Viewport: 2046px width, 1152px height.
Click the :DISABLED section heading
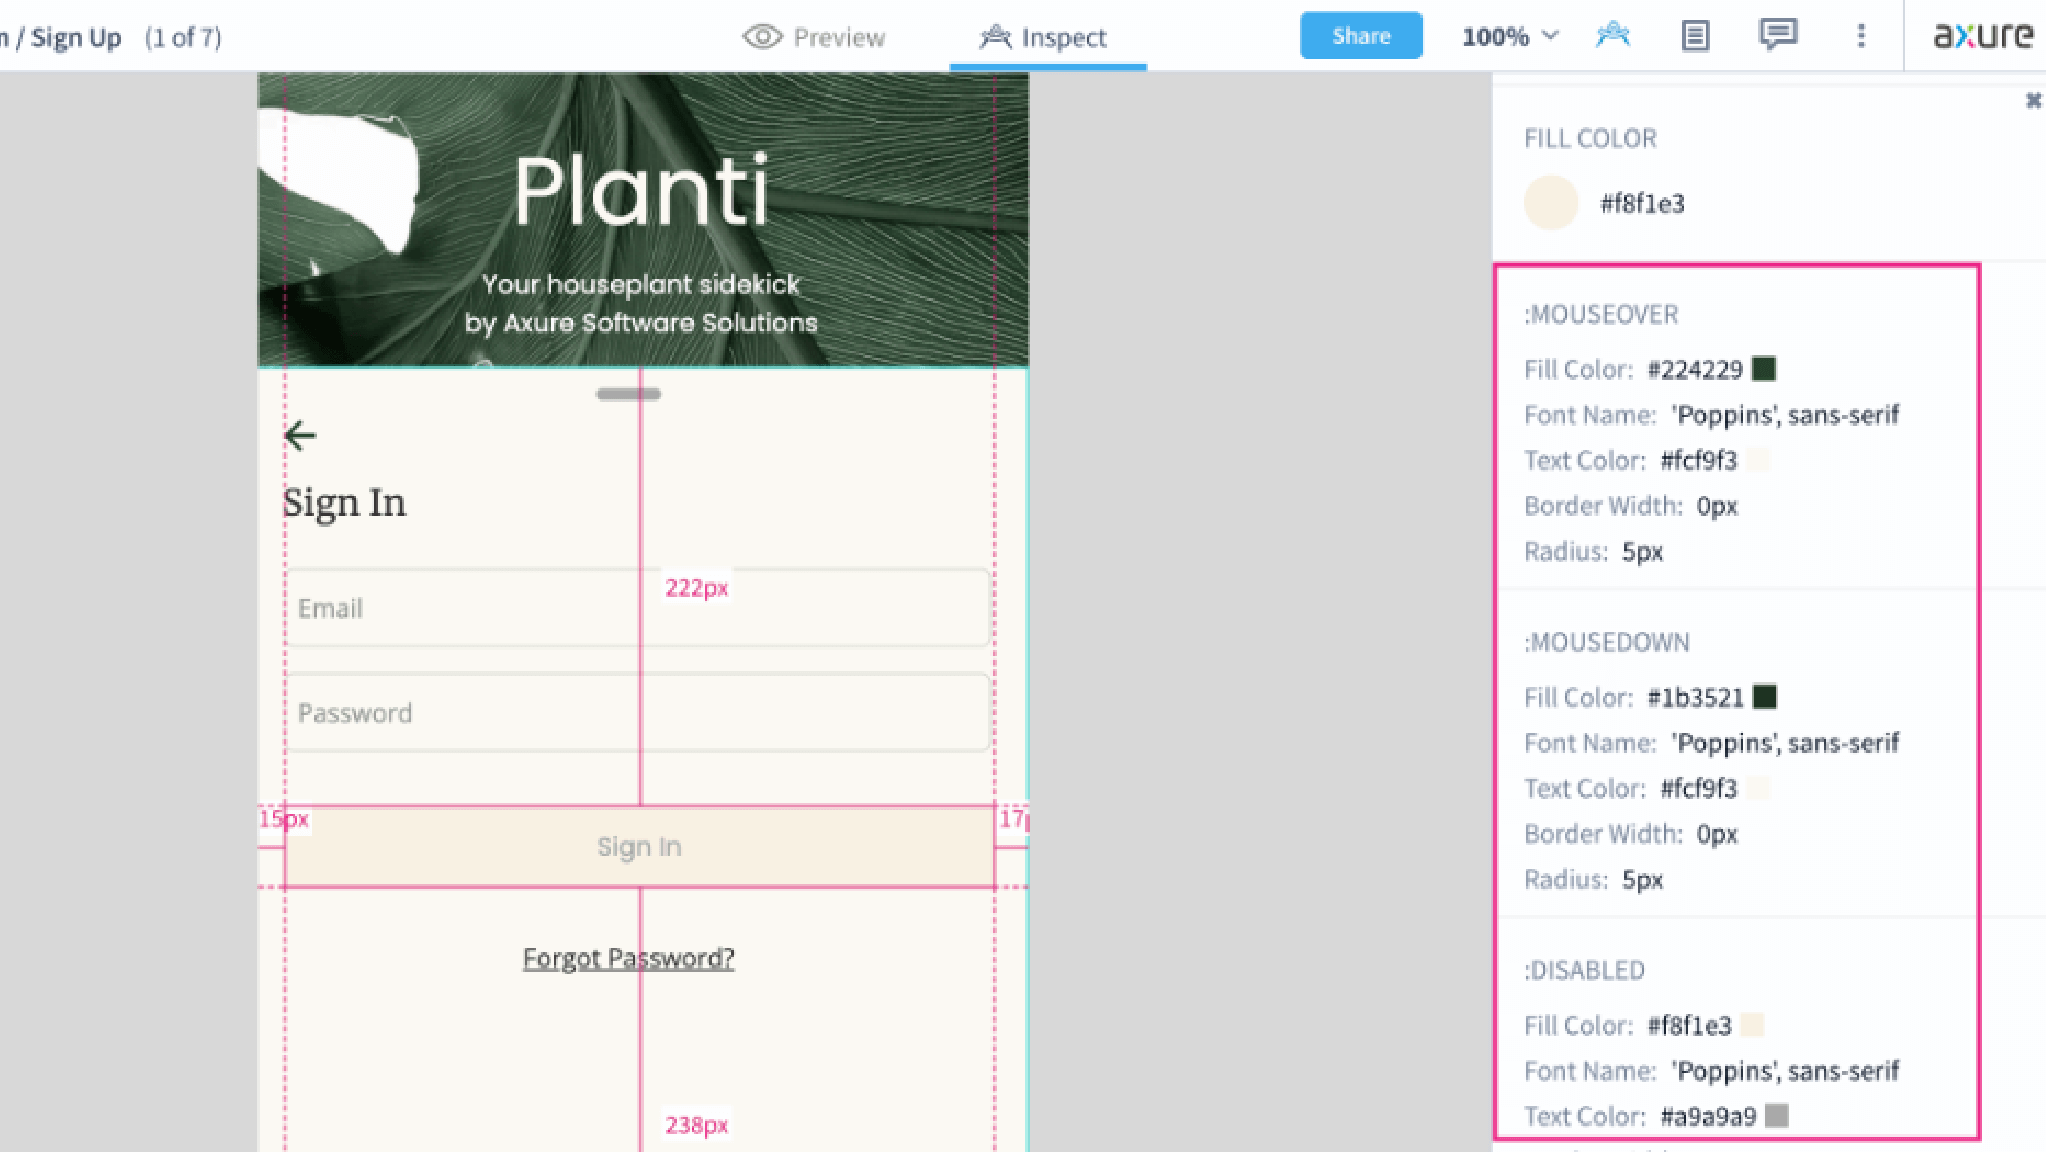pos(1584,971)
